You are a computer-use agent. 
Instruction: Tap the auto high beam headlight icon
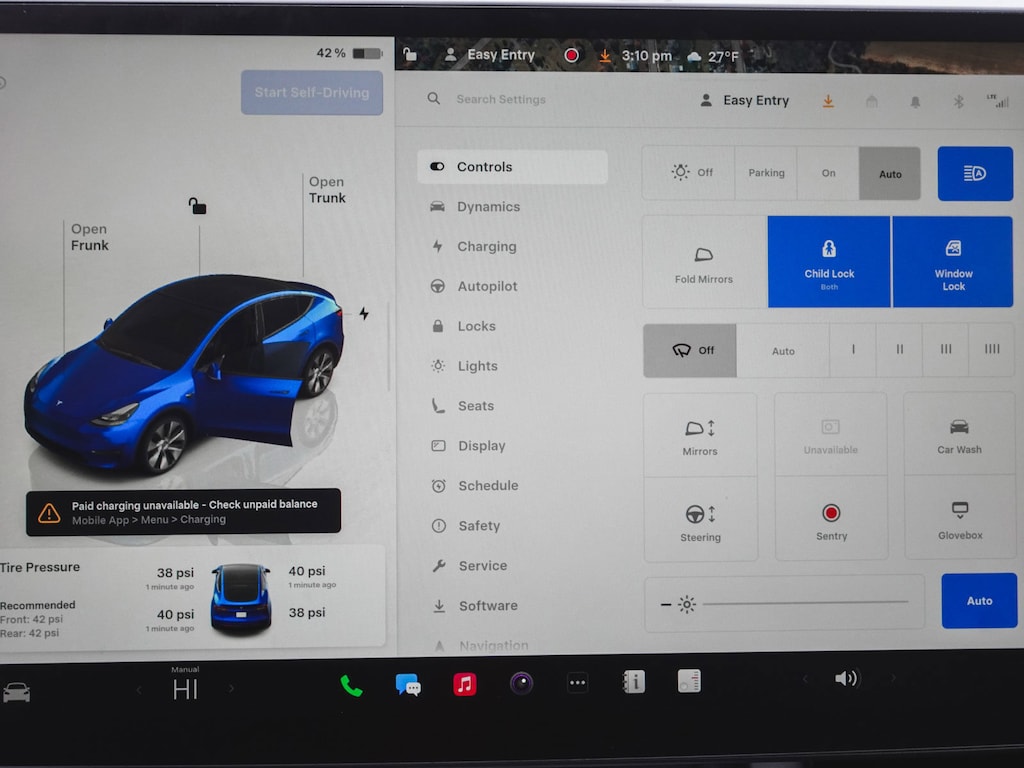974,174
